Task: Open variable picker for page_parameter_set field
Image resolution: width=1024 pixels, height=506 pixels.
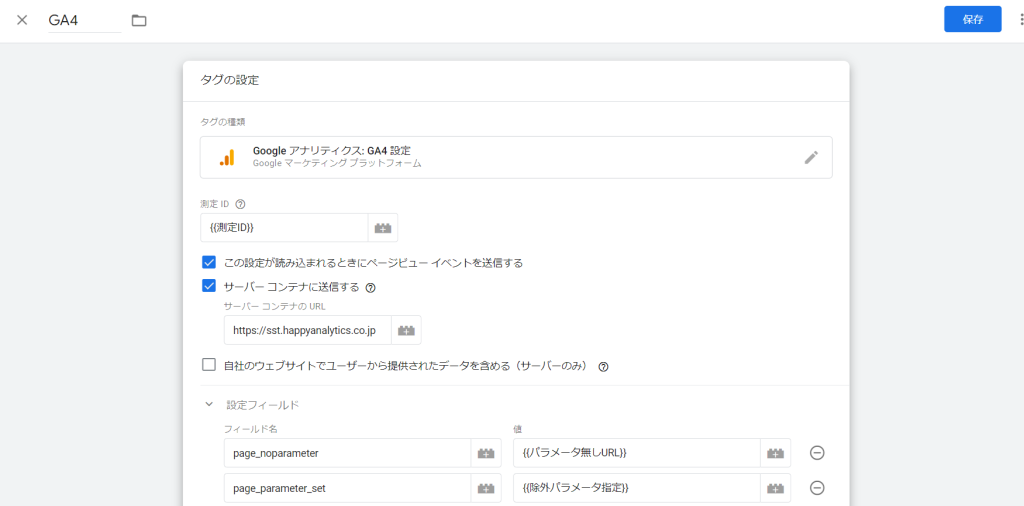Action: (x=486, y=488)
